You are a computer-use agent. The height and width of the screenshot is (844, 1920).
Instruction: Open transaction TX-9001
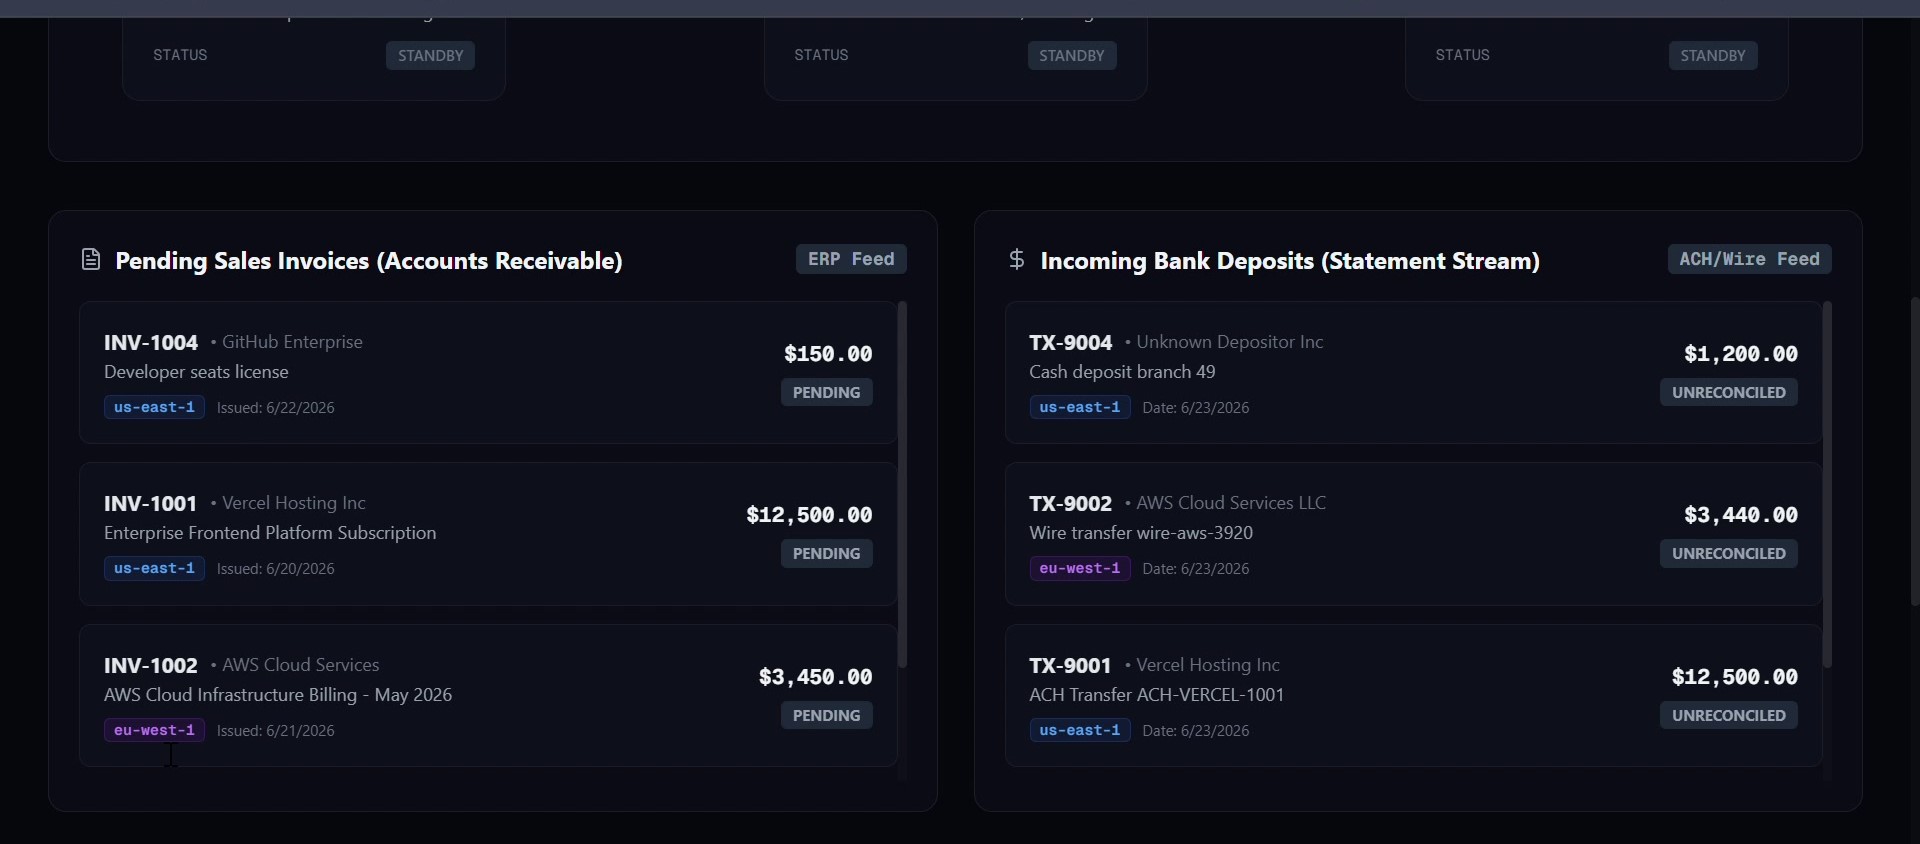pos(1413,696)
